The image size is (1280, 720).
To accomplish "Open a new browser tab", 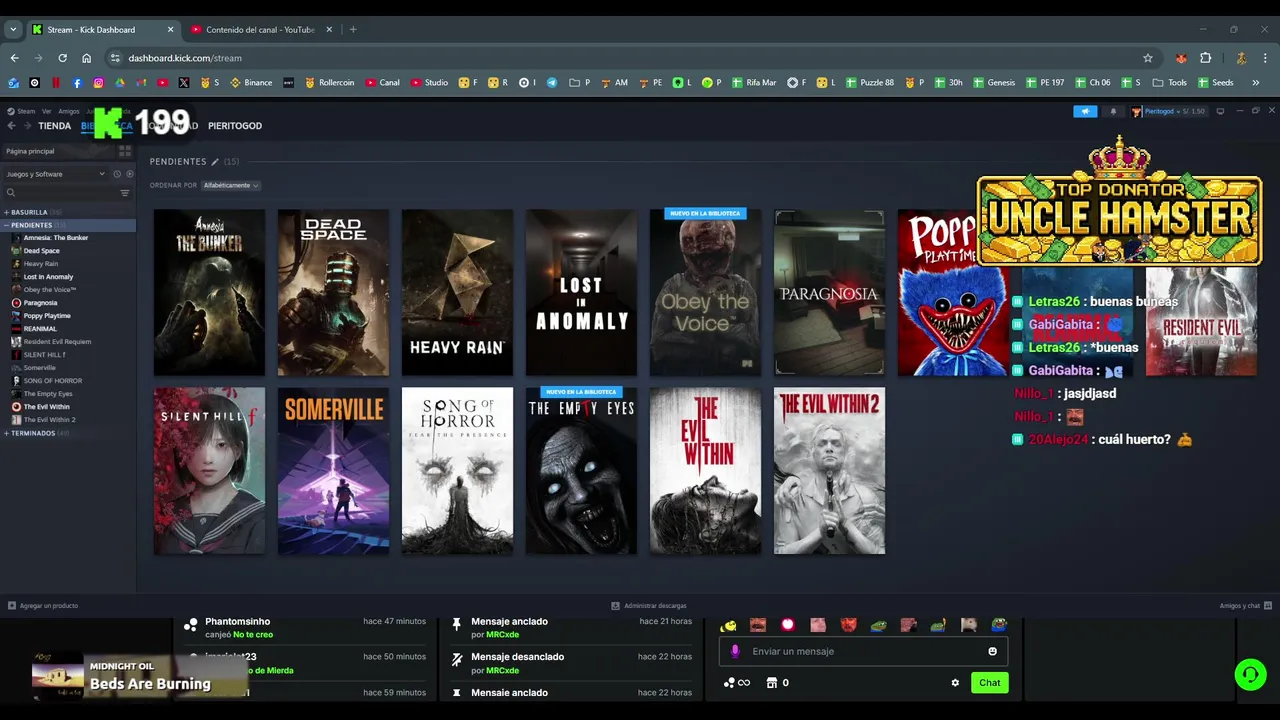I will (352, 30).
